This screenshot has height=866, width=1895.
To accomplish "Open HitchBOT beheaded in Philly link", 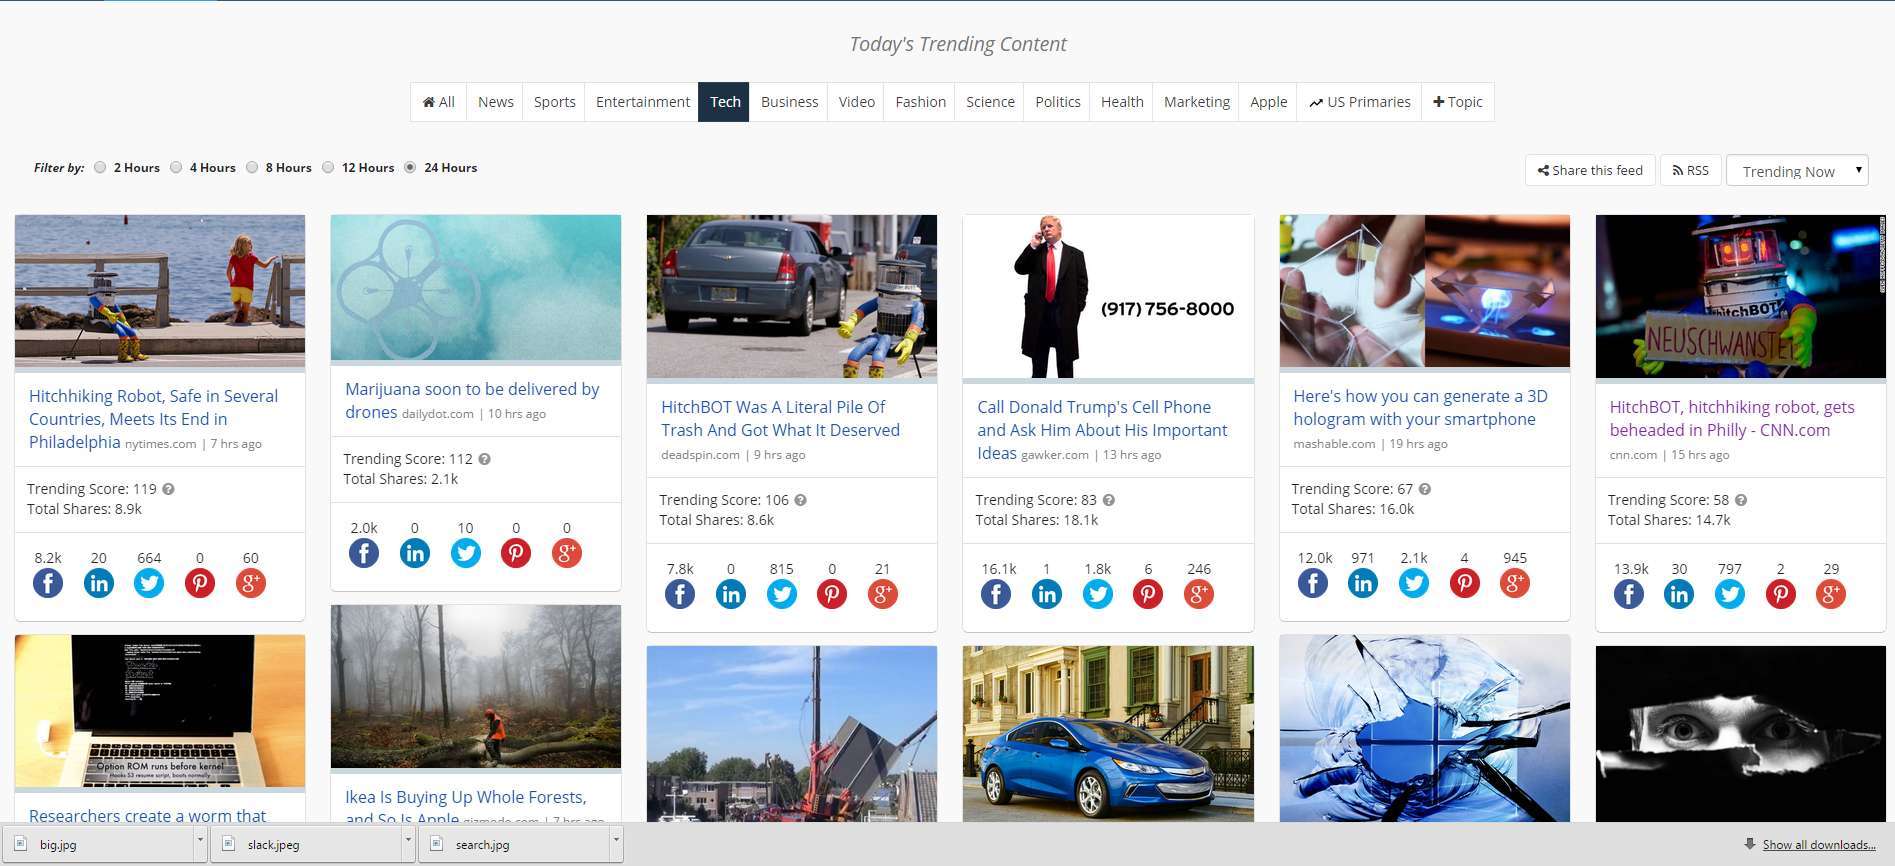I will 1732,418.
